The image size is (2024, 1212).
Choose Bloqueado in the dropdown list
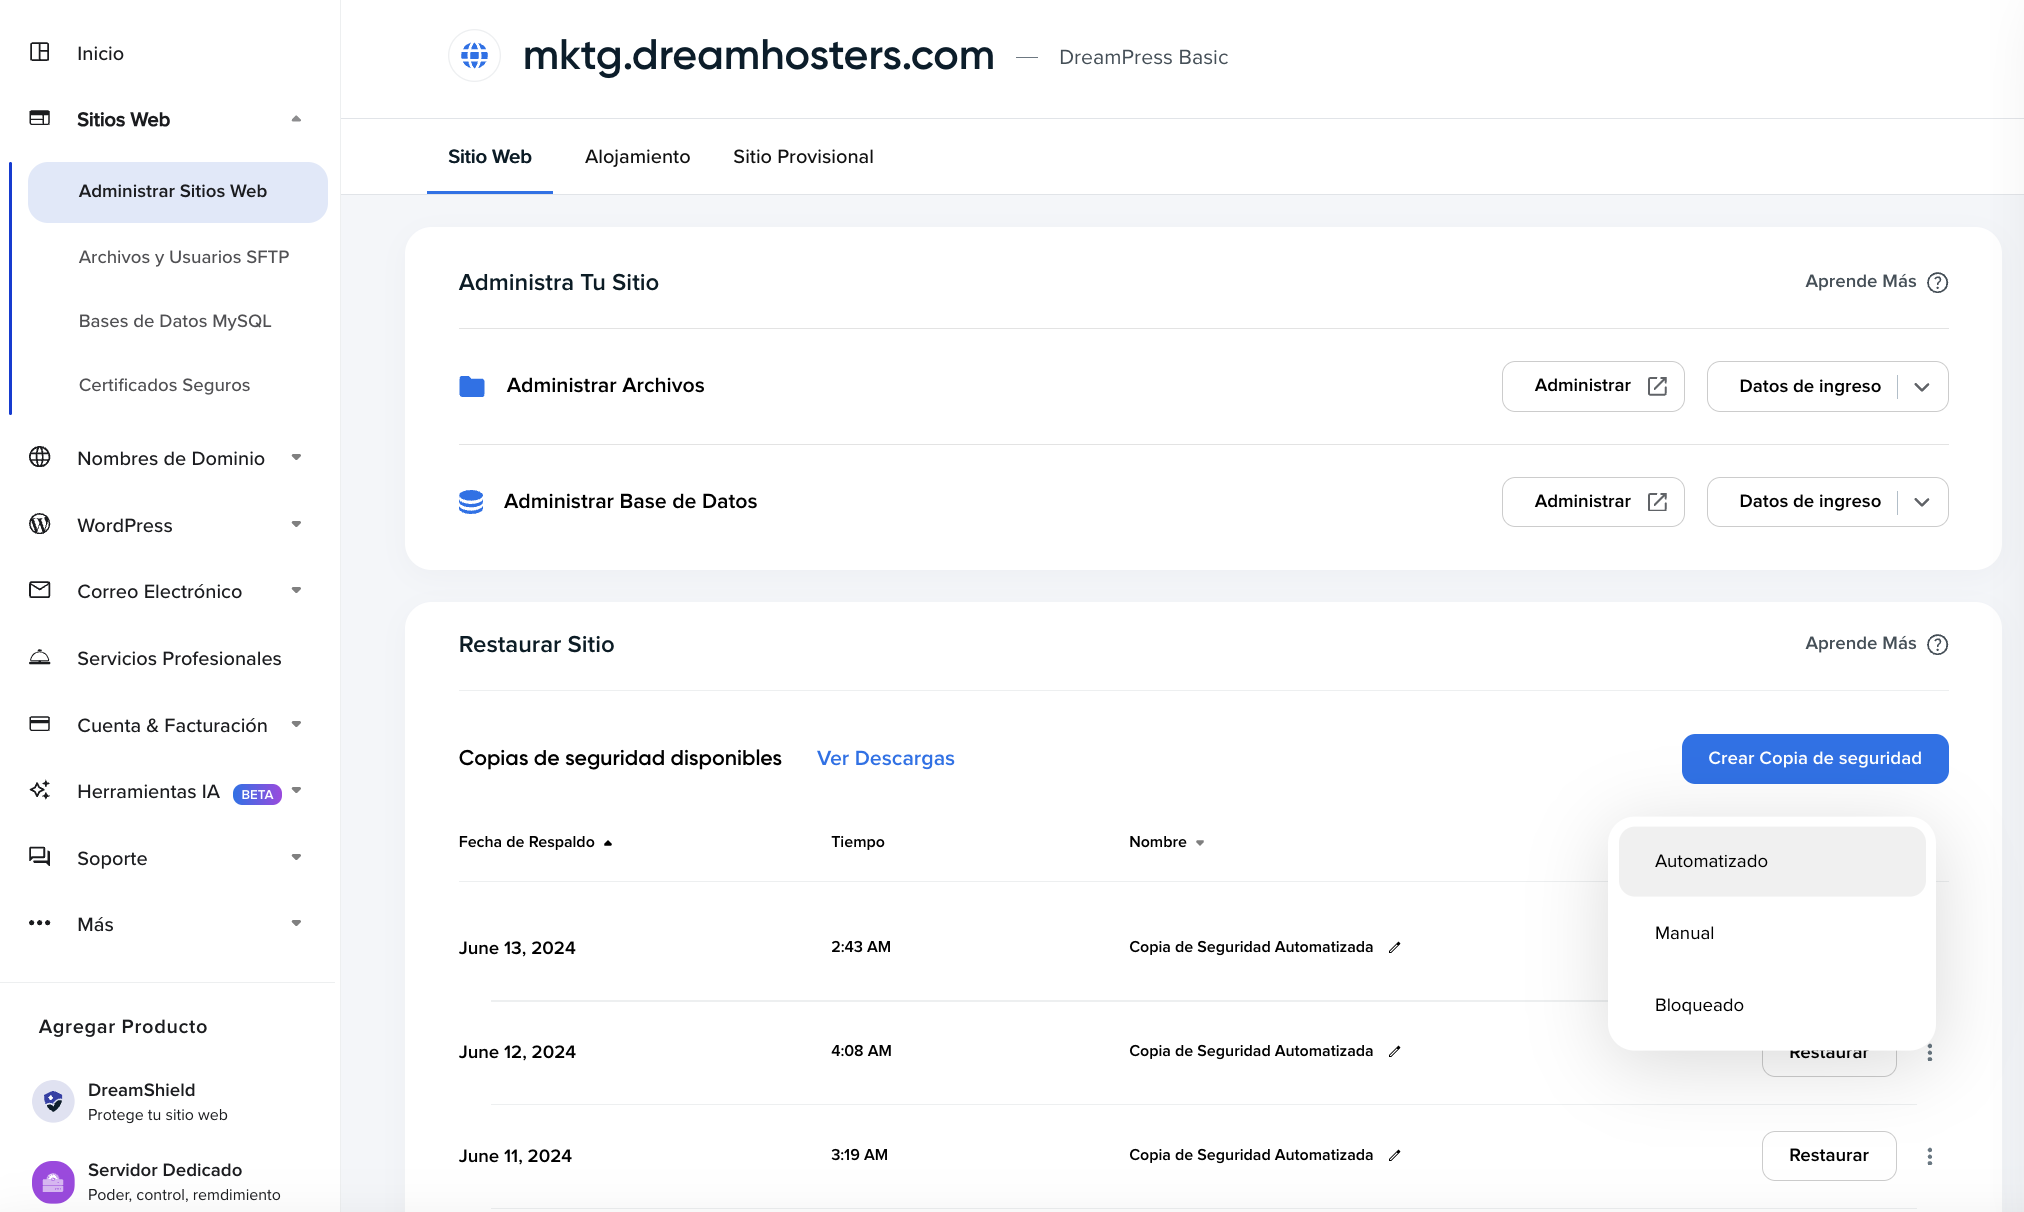point(1699,1005)
